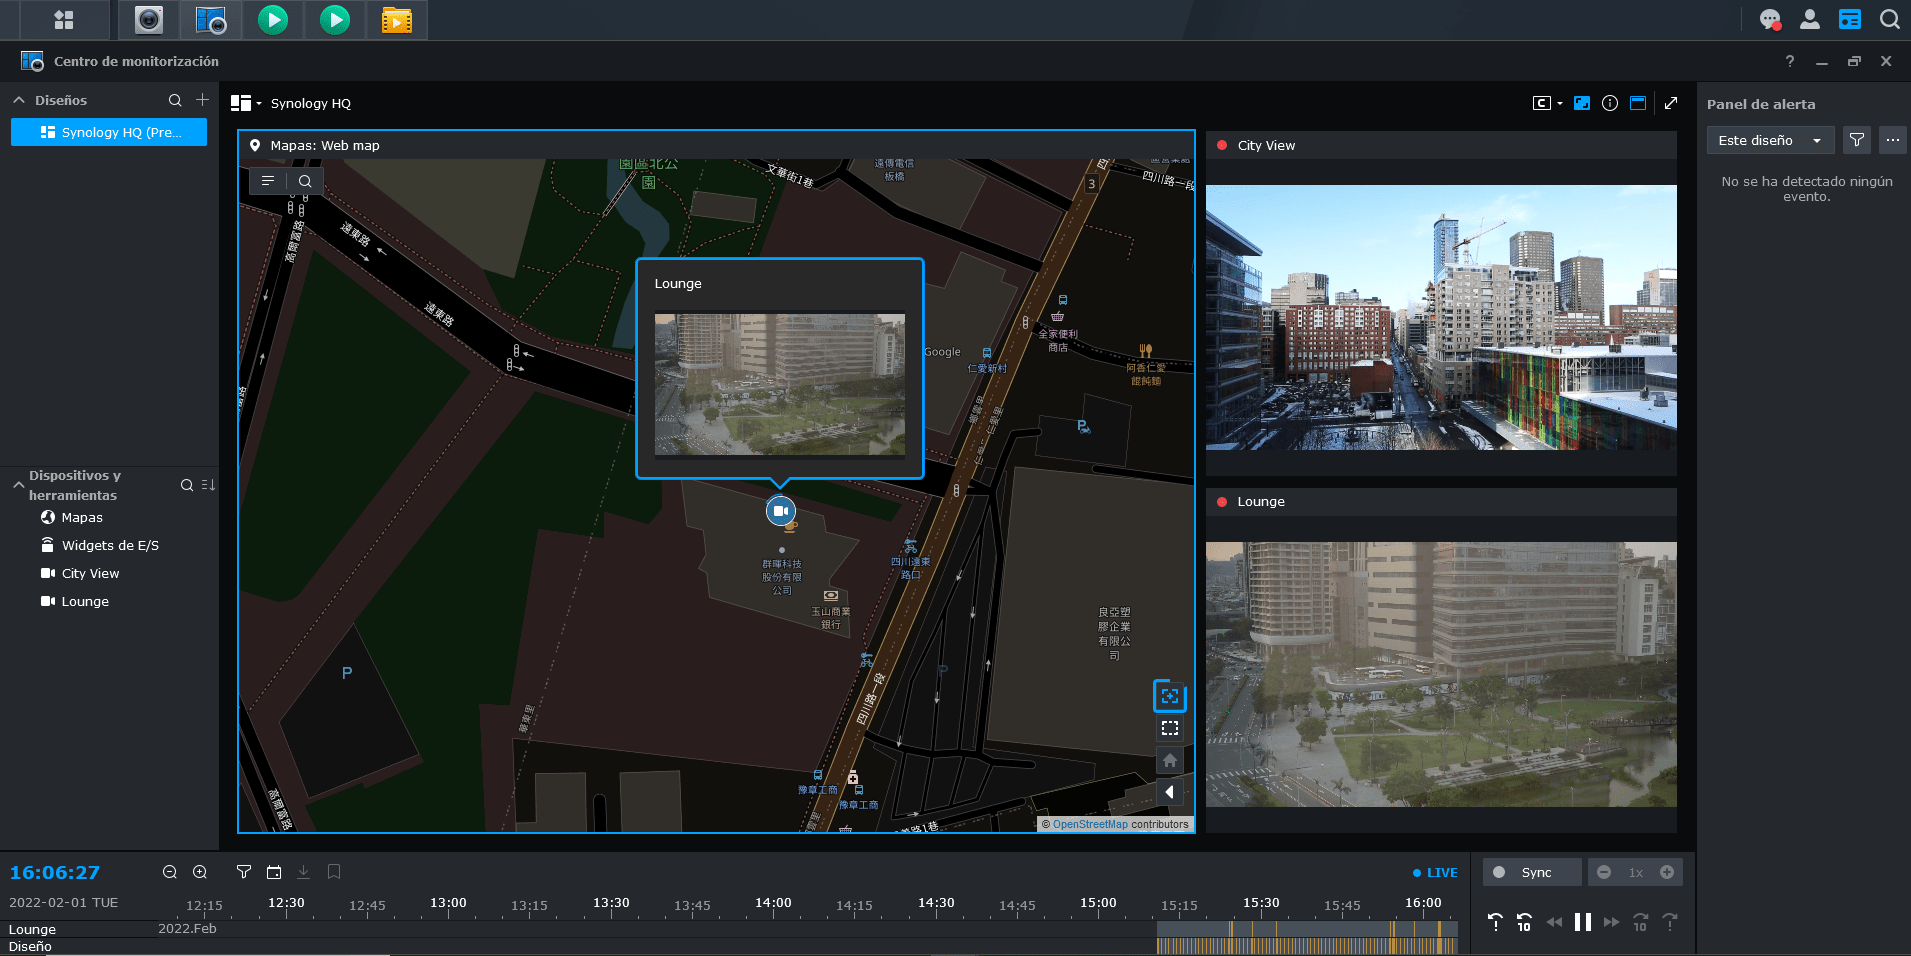1911x956 pixels.
Task: Click the global search magnifier icon
Action: coord(1889,19)
